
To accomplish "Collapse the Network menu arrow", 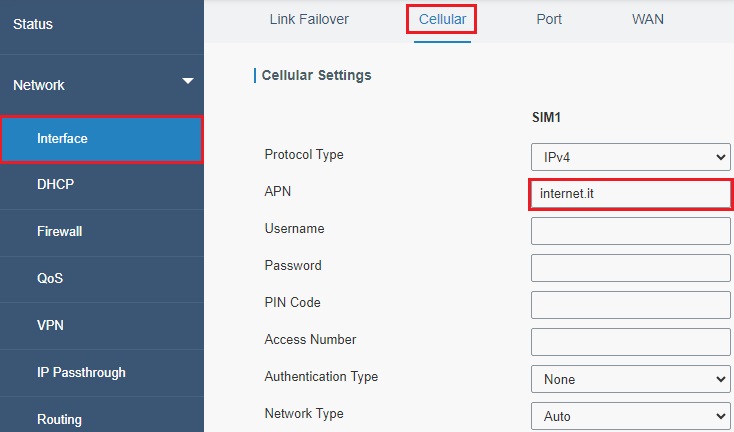I will [188, 81].
